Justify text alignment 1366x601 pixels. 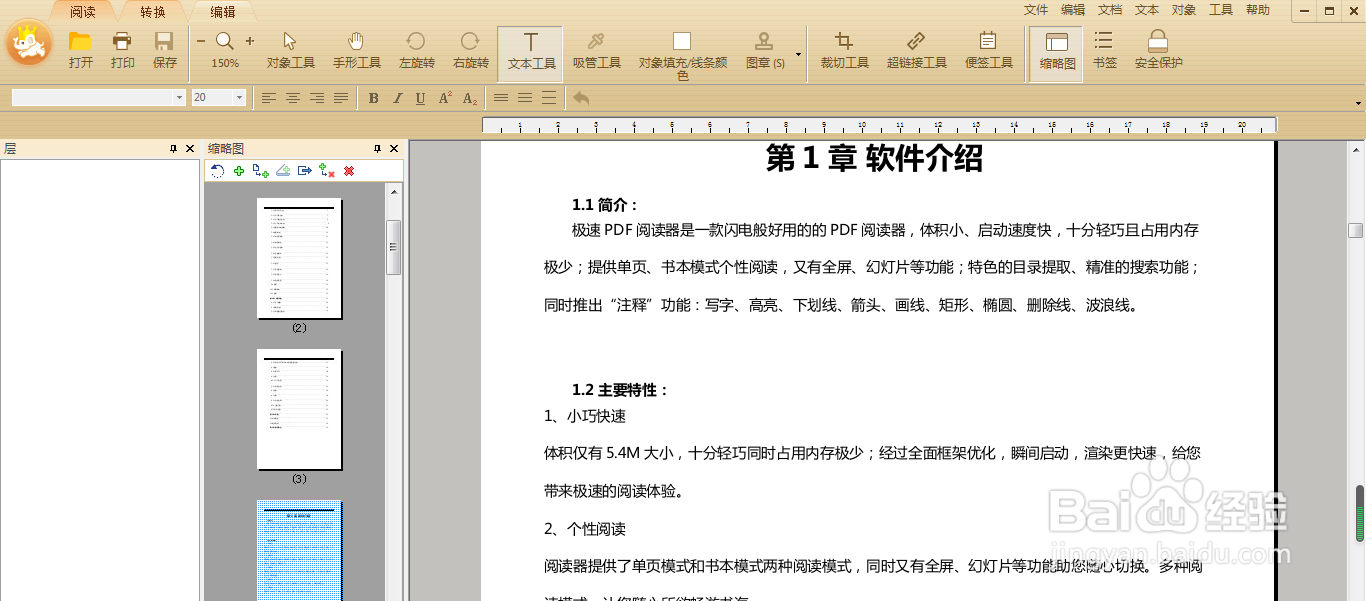point(341,98)
